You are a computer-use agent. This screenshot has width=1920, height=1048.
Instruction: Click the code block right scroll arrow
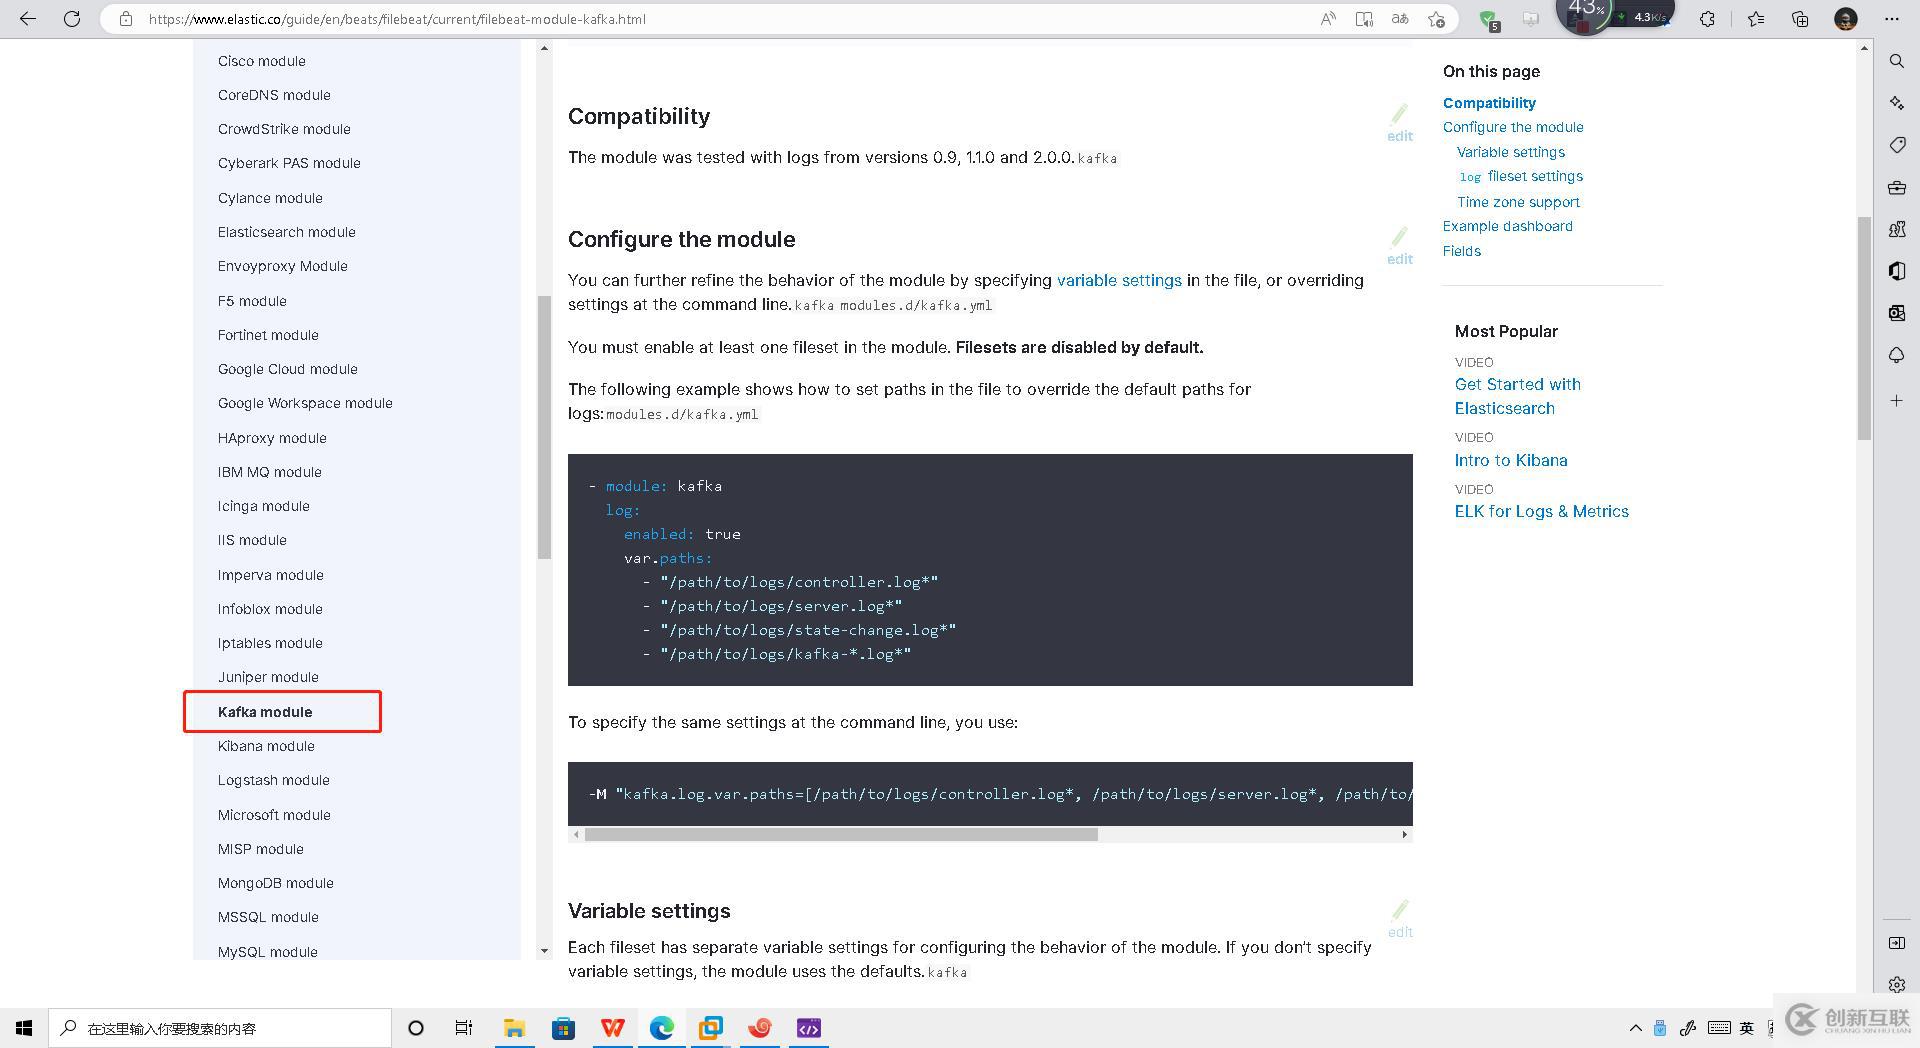pos(1404,834)
